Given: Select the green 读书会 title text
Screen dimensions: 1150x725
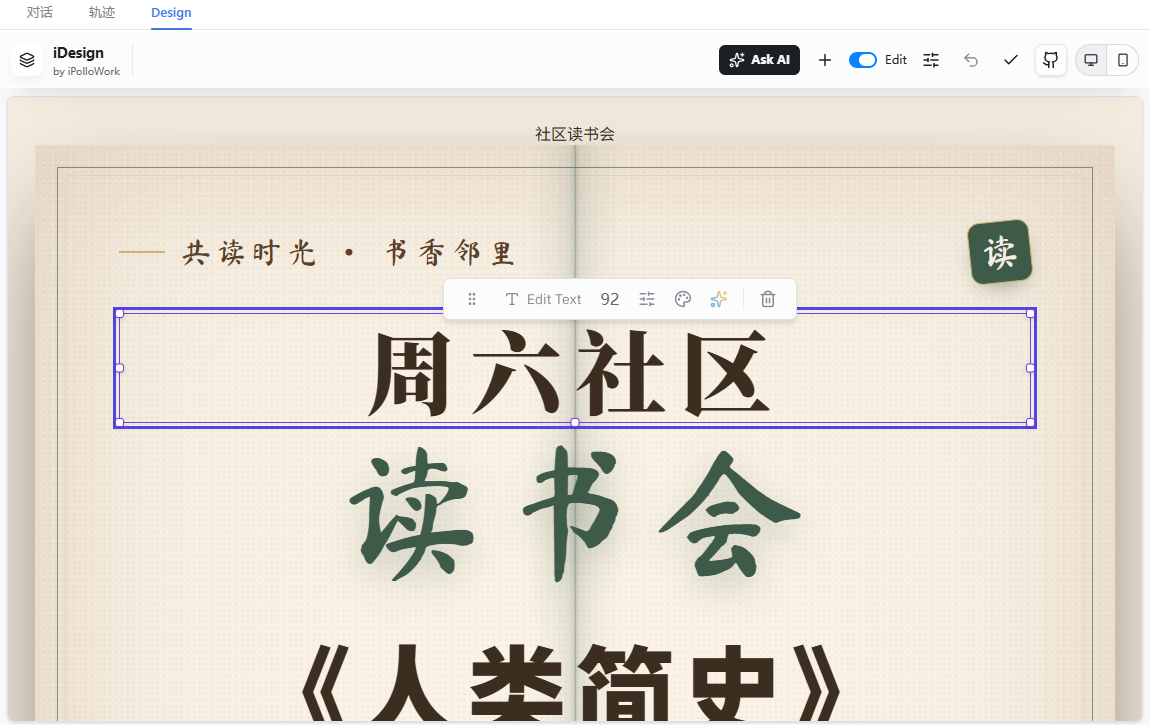Looking at the screenshot, I should pyautogui.click(x=574, y=514).
